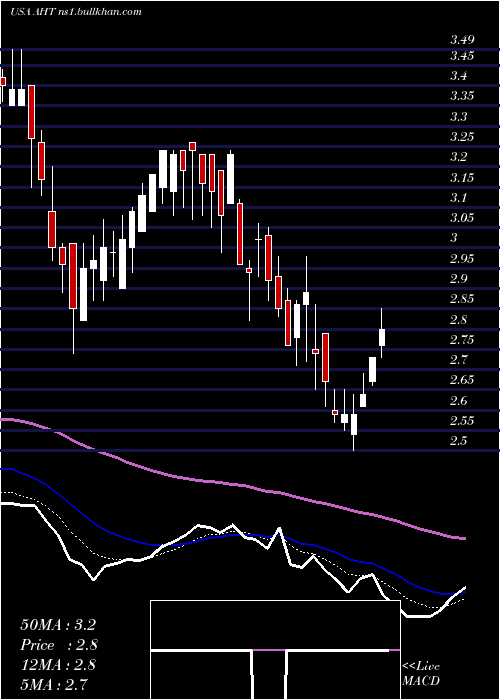Click the 3.35 price axis label
The width and height of the screenshot is (500, 700).
[x=462, y=96]
